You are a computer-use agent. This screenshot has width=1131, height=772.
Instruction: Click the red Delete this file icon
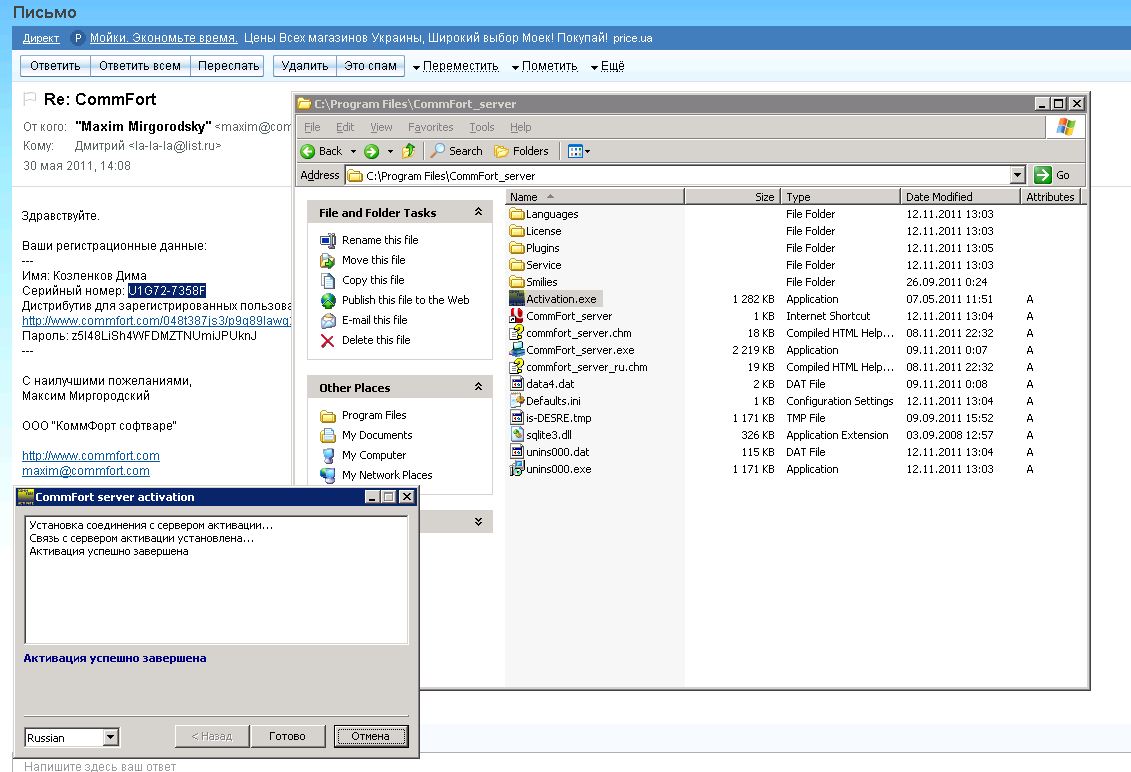coord(327,341)
